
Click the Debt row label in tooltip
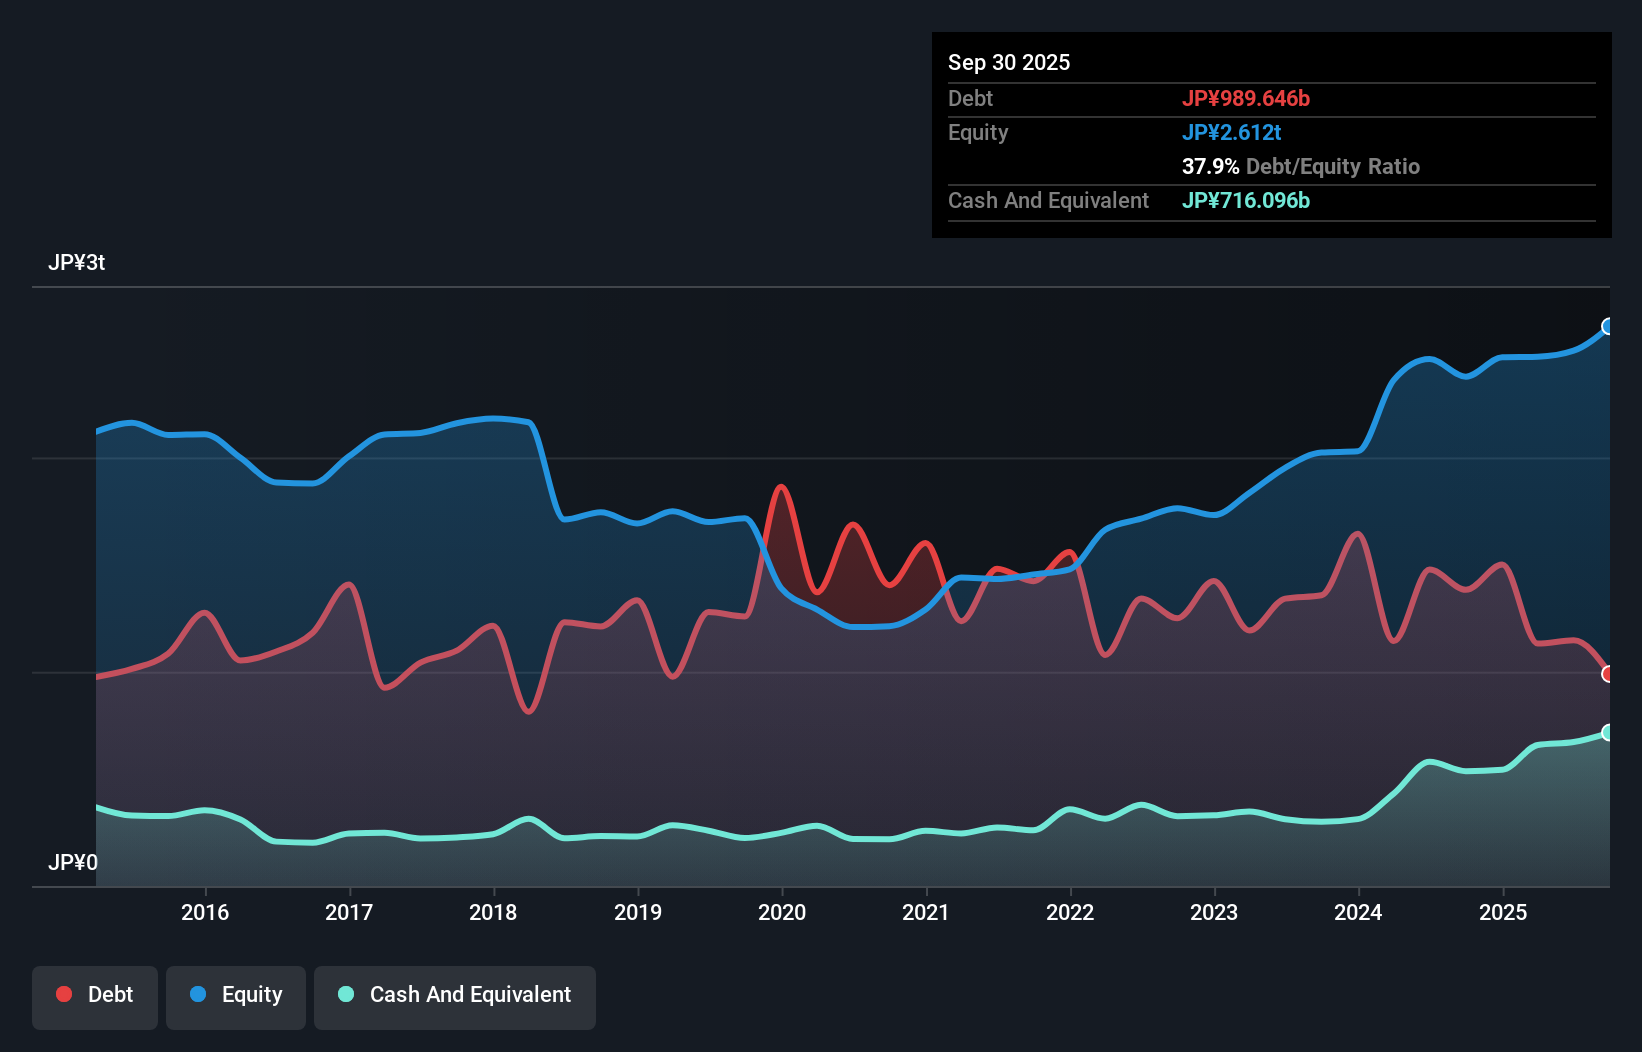point(970,98)
